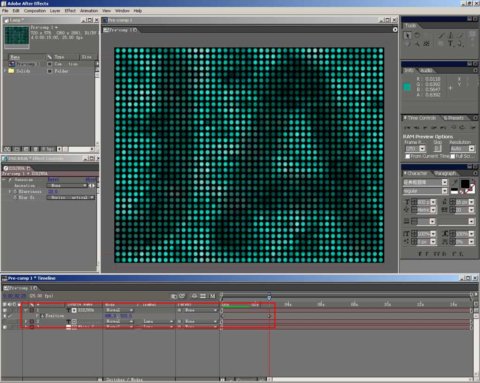Click the new folder icon in Project panel

[x=17, y=149]
